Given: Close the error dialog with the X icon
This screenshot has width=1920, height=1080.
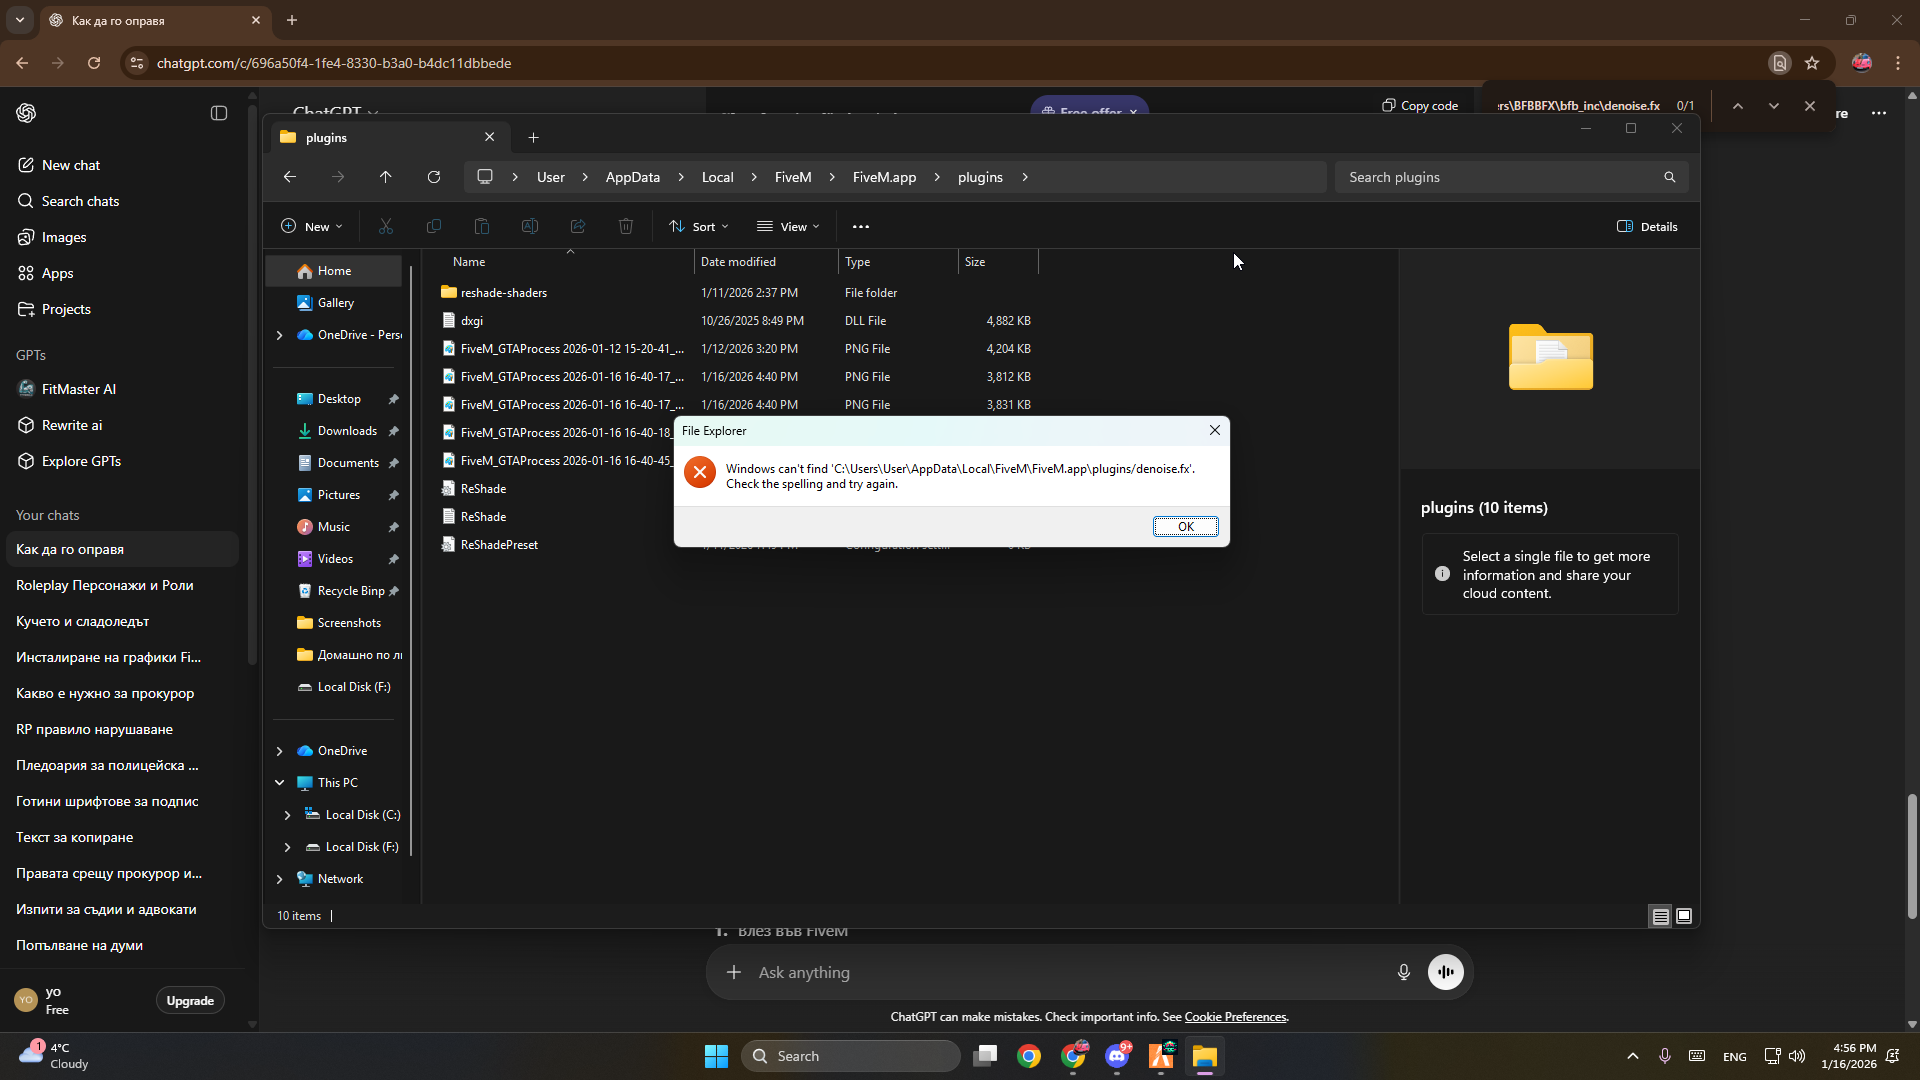Looking at the screenshot, I should click(1215, 430).
